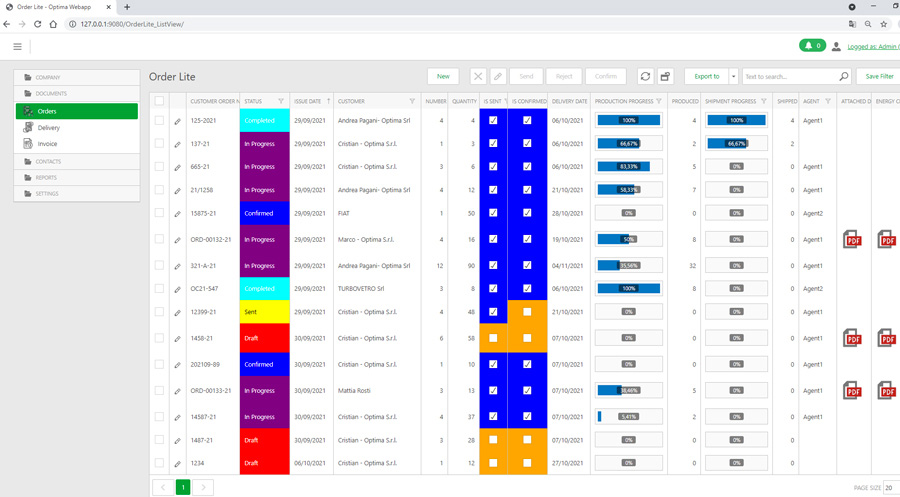Click the Send button

[x=526, y=76]
